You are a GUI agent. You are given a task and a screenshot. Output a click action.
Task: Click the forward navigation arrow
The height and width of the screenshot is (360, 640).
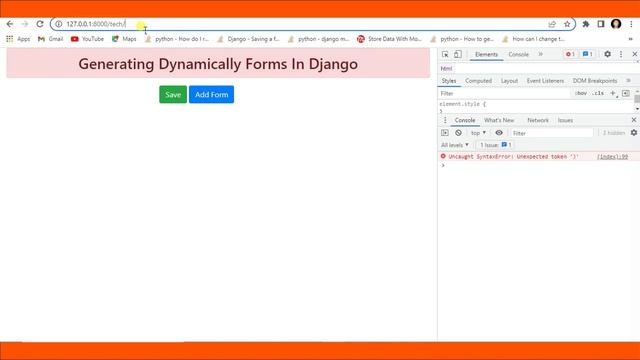click(25, 24)
